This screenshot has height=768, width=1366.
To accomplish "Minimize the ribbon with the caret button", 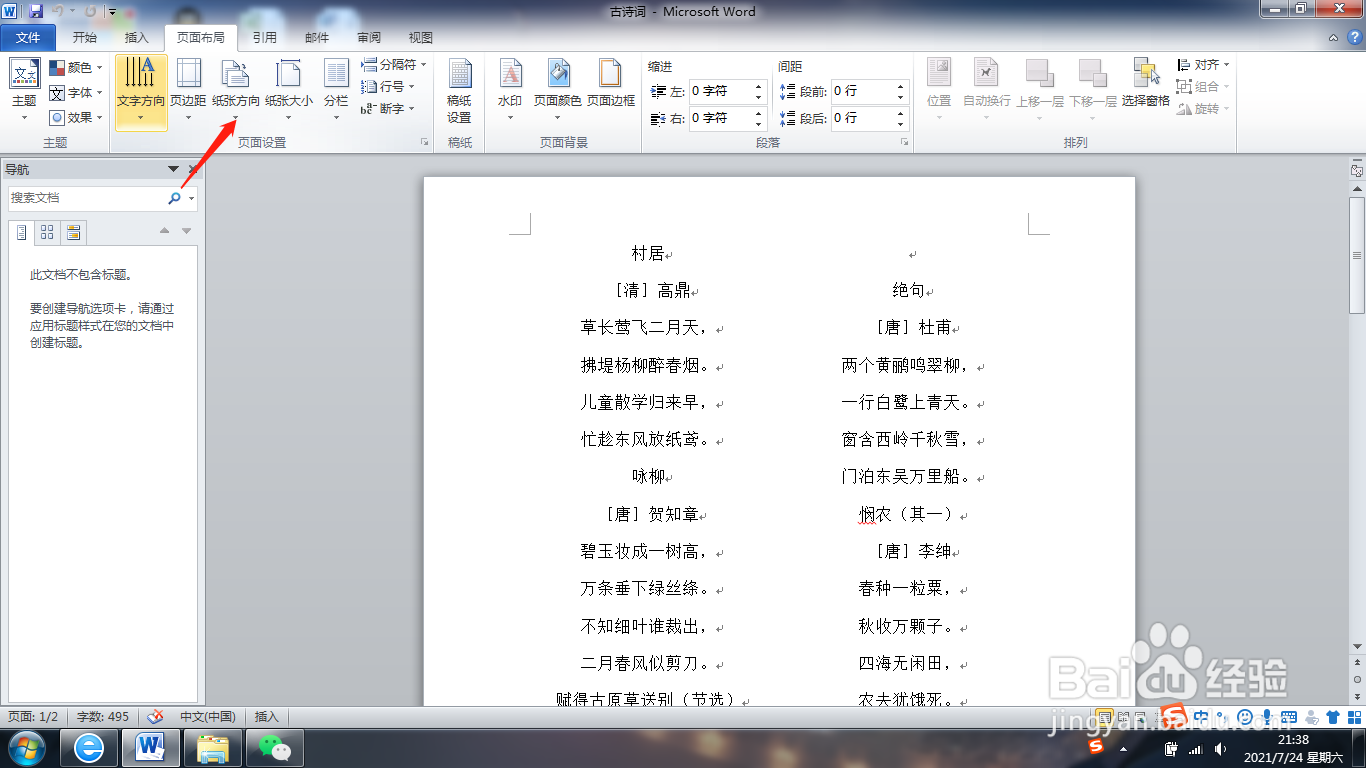I will (1334, 38).
